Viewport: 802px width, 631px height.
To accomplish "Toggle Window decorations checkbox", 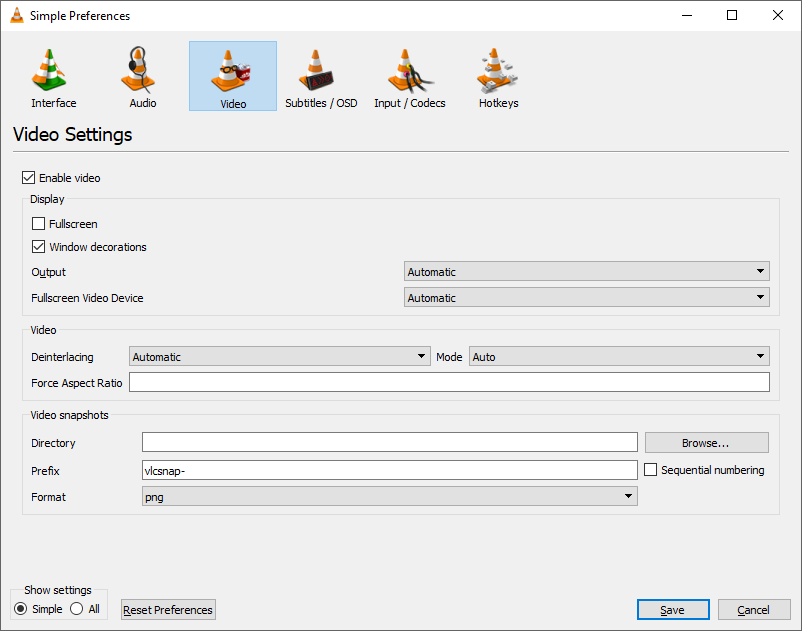I will coord(39,247).
